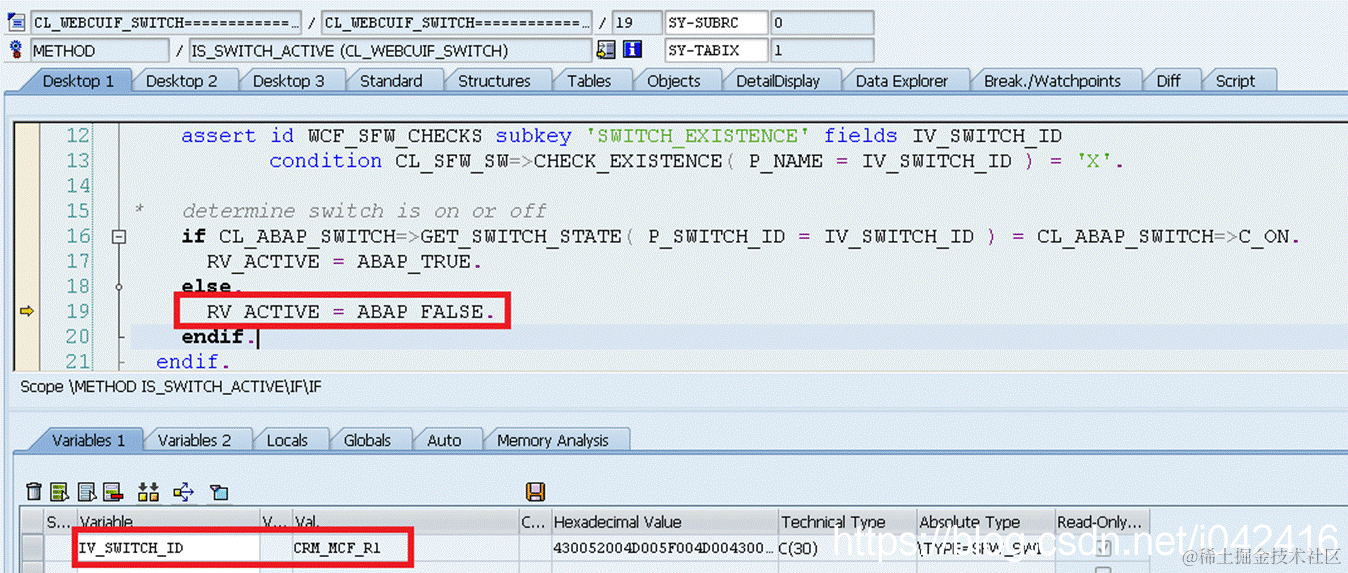Switch to the Desktop 1 tab
1348x573 pixels.
tap(77, 81)
